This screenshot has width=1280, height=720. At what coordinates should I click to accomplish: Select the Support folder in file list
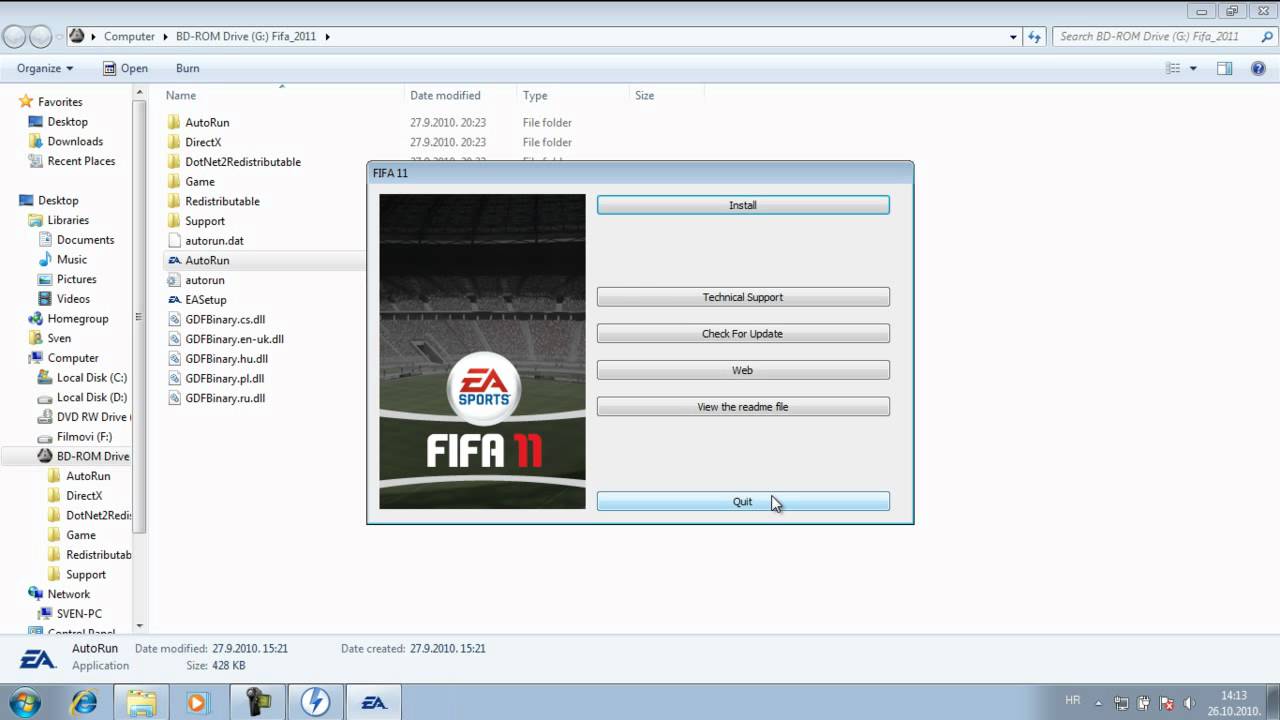(x=204, y=221)
